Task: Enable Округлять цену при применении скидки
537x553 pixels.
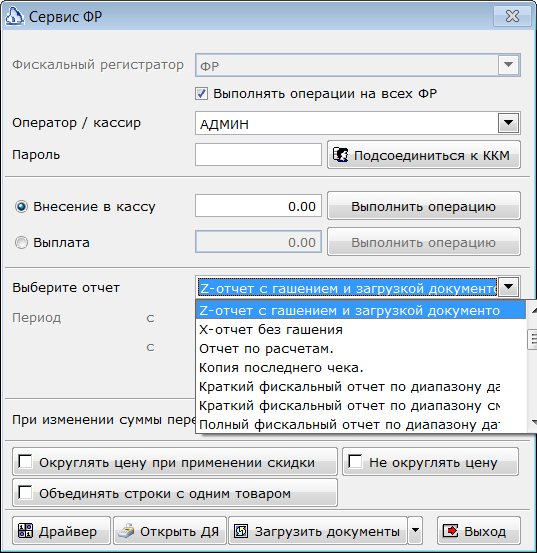Action: click(25, 461)
